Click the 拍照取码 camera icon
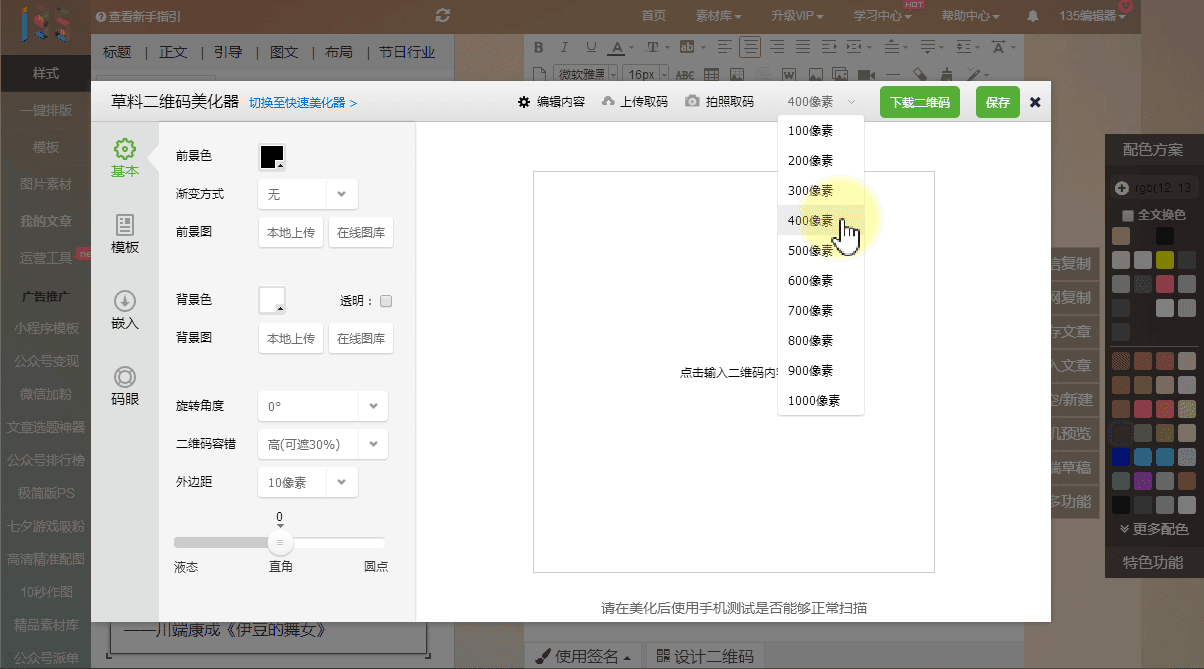The image size is (1204, 669). (692, 102)
